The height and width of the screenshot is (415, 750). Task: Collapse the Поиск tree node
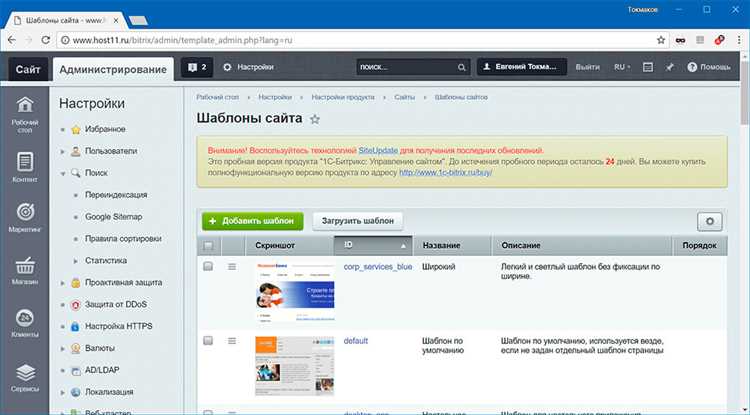click(x=63, y=174)
